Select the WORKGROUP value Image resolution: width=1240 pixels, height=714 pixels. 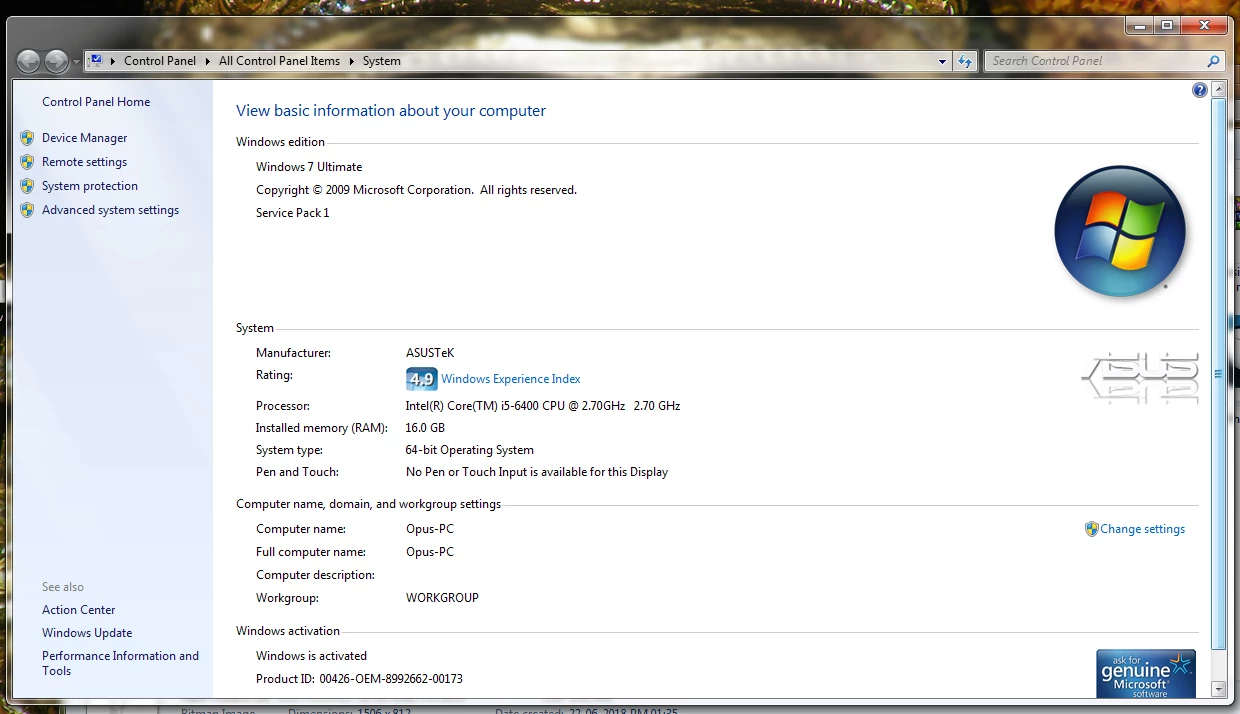(442, 598)
